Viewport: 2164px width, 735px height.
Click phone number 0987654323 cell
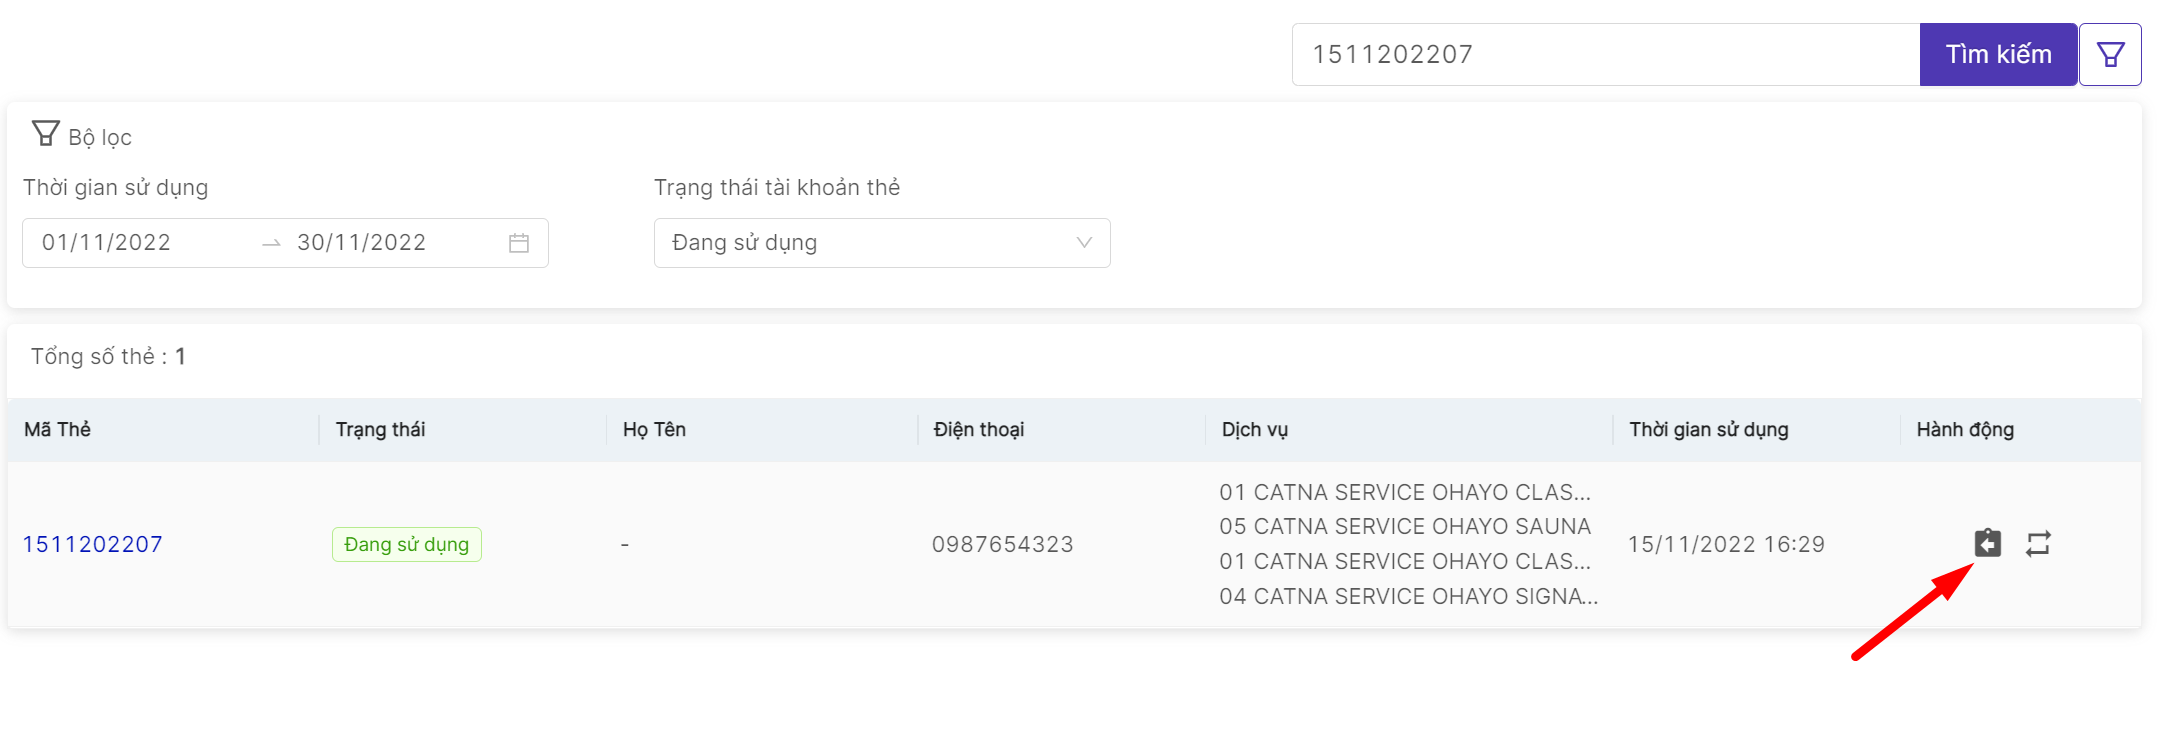click(x=1002, y=544)
